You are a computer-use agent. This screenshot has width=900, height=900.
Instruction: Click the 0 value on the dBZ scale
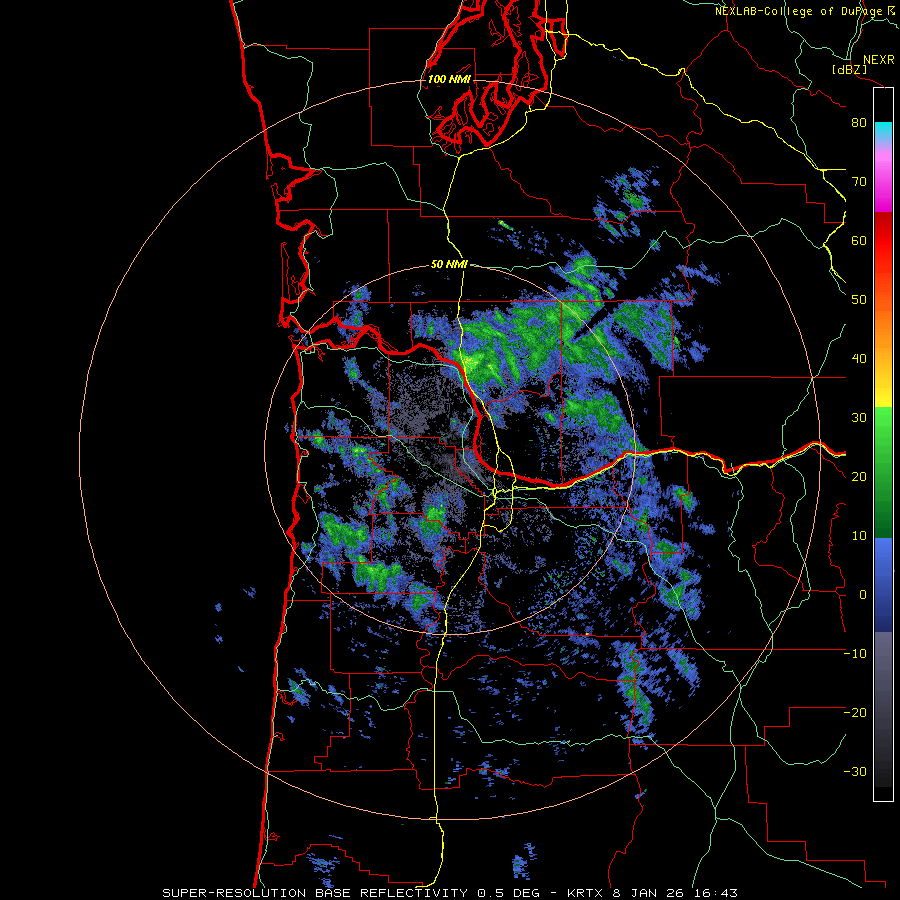click(x=863, y=595)
